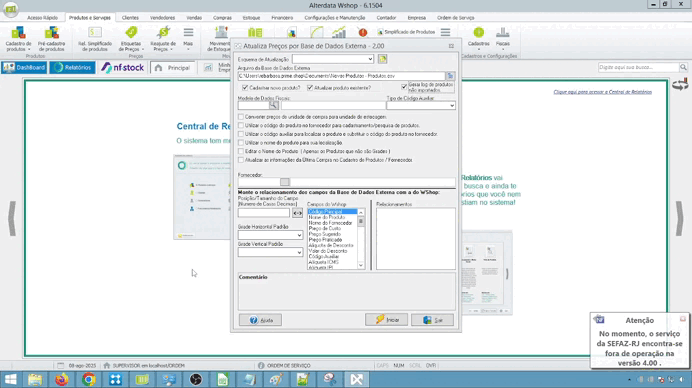Click search magnifier in top search box
The height and width of the screenshot is (388, 692).
(x=683, y=67)
